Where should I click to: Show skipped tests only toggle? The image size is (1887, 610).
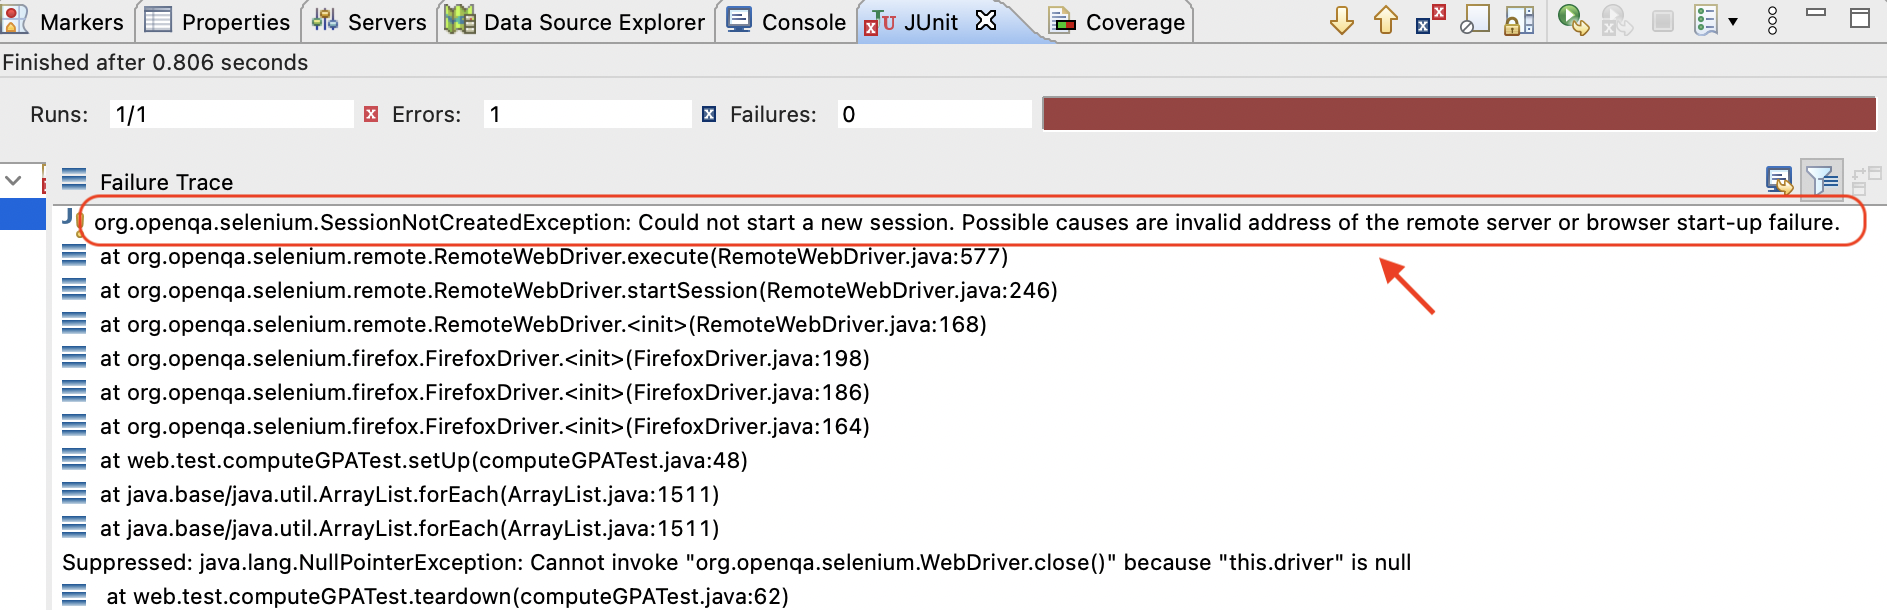1474,20
